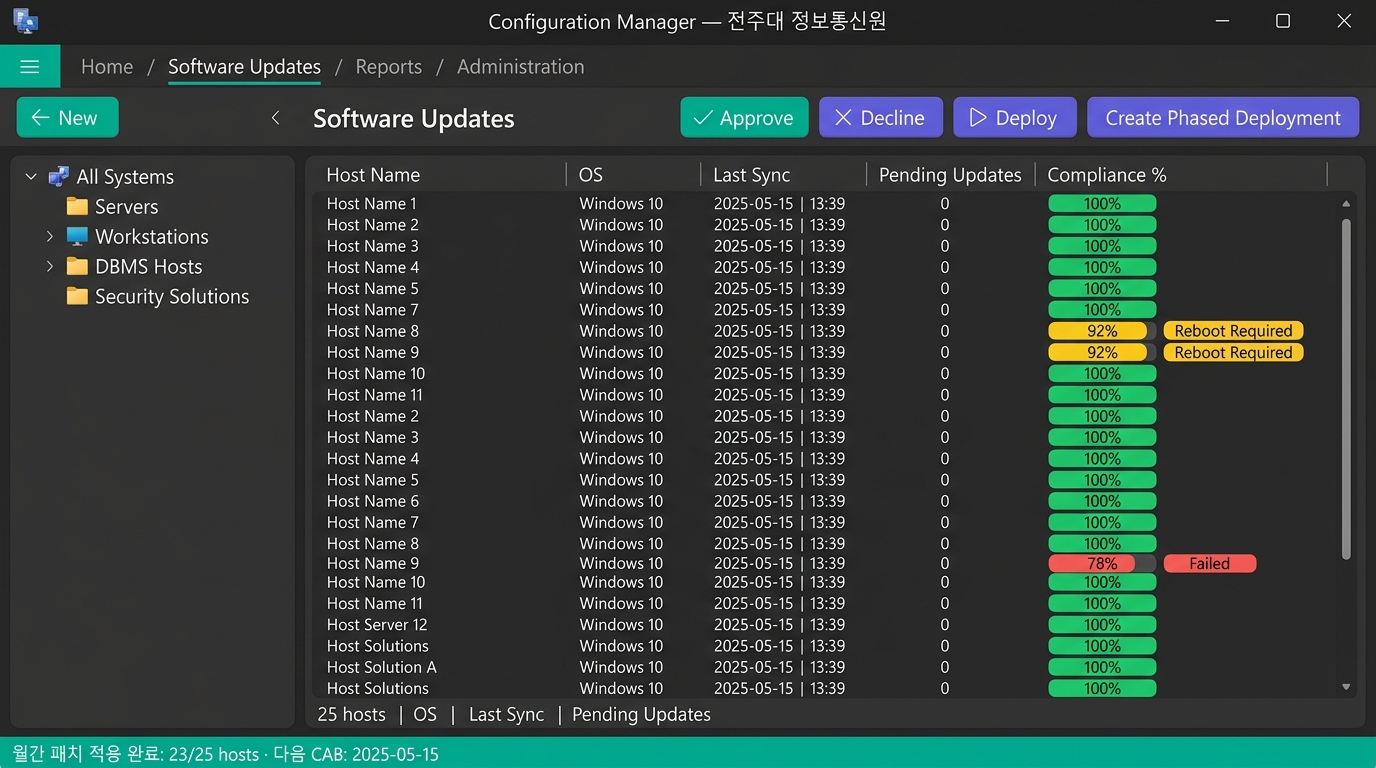Expand the DBMS Hosts tree node

click(x=49, y=267)
